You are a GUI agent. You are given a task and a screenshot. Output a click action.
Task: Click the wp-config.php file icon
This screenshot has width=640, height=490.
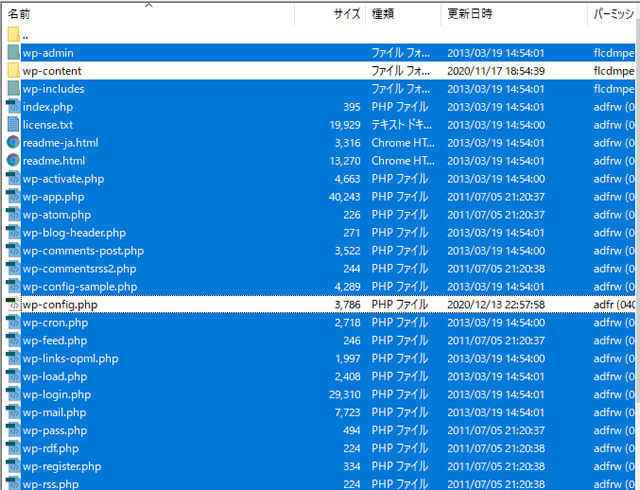pyautogui.click(x=13, y=304)
